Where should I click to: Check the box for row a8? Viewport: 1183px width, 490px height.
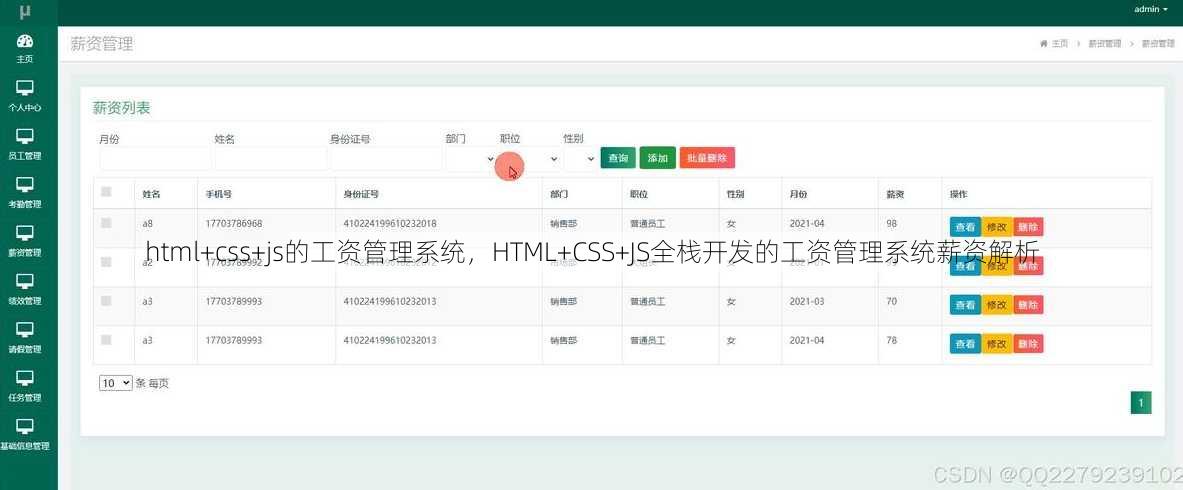106,223
